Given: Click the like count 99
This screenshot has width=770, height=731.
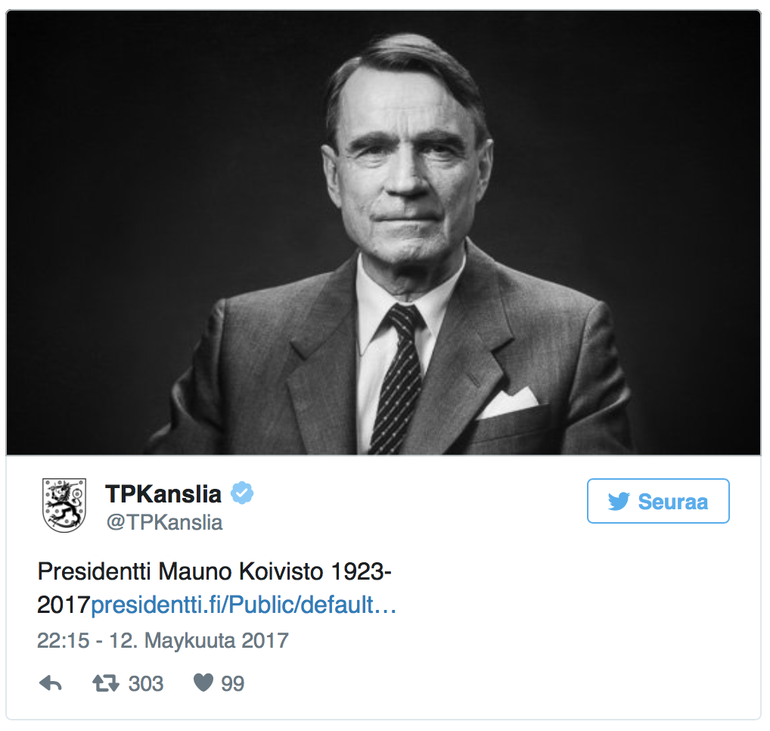Looking at the screenshot, I should pyautogui.click(x=233, y=683).
